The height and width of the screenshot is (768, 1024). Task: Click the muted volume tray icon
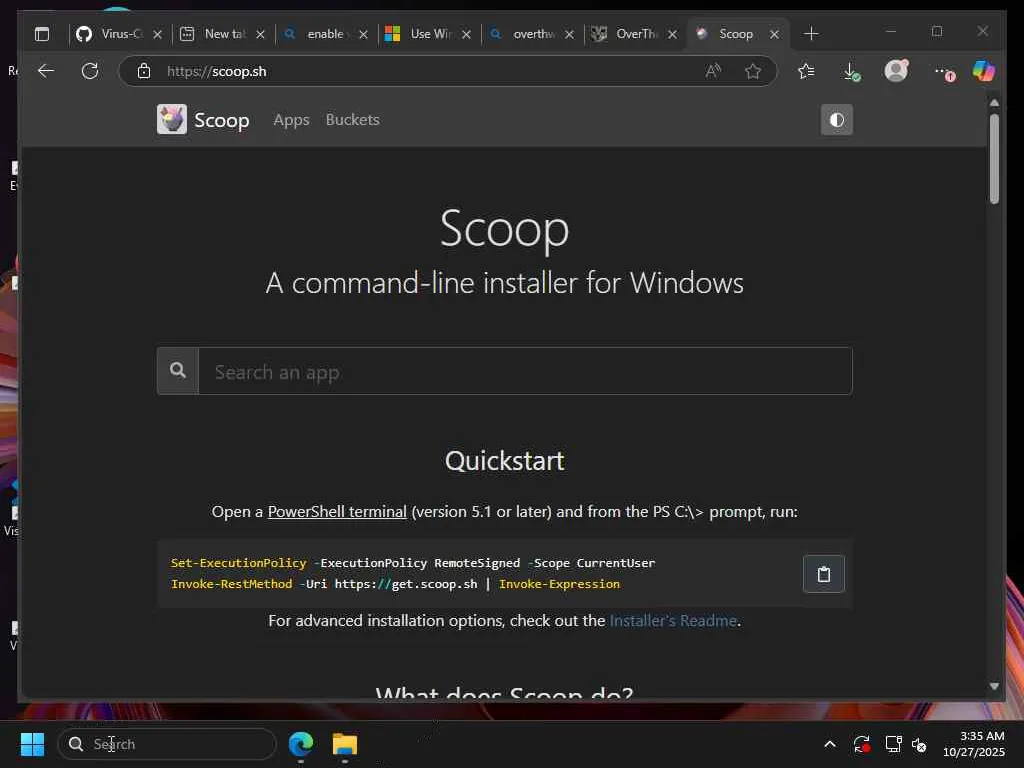point(920,744)
